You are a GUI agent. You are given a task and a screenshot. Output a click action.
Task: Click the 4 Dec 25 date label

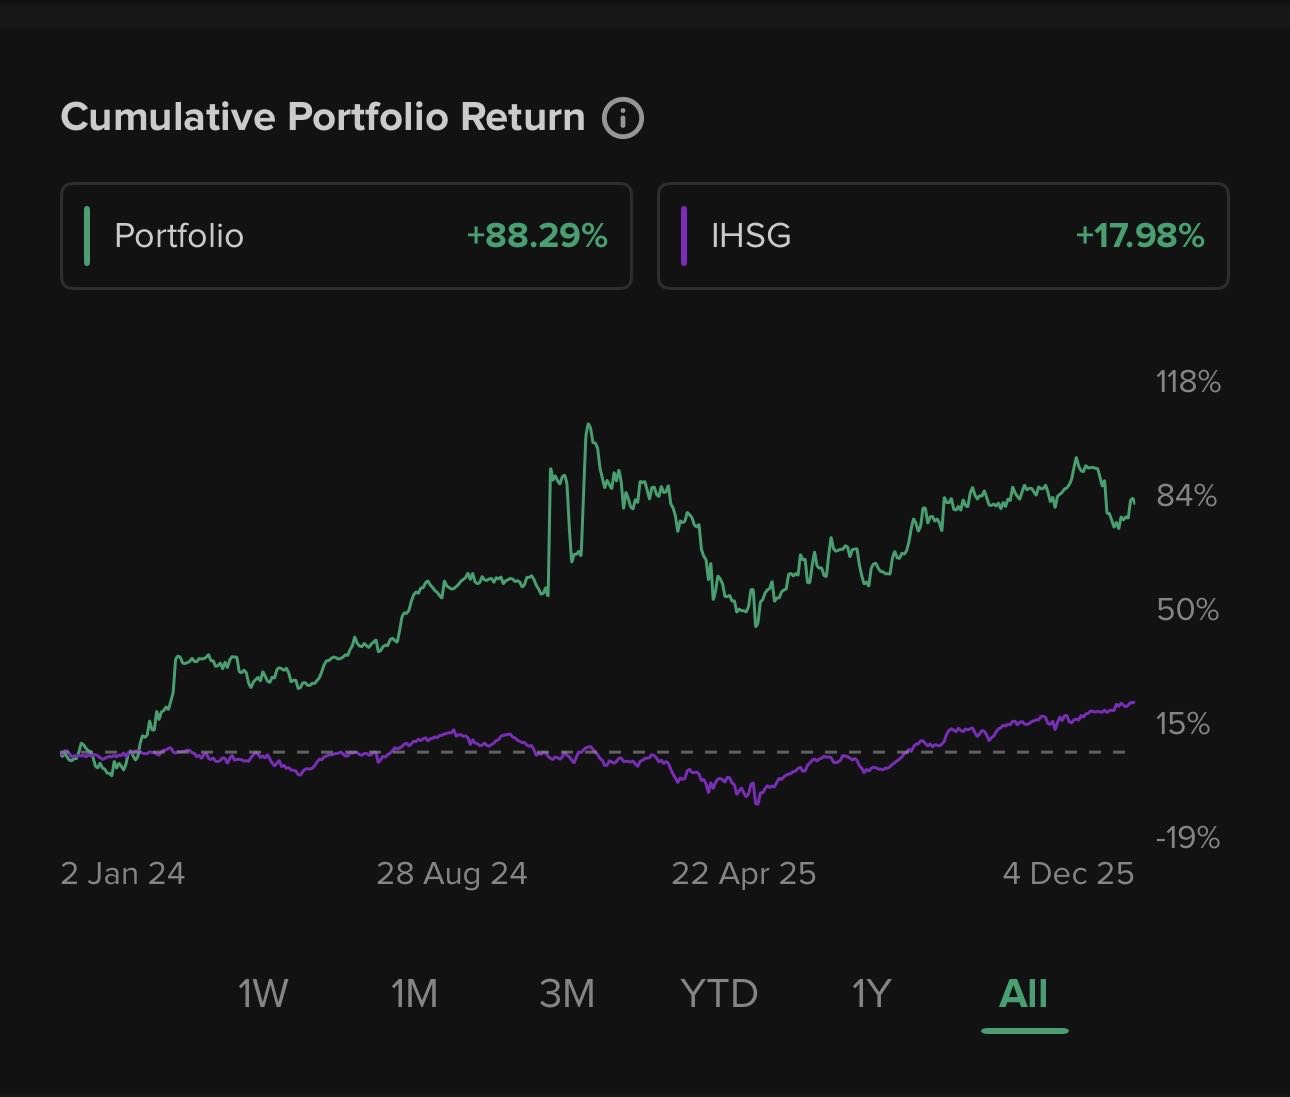[x=1068, y=874]
